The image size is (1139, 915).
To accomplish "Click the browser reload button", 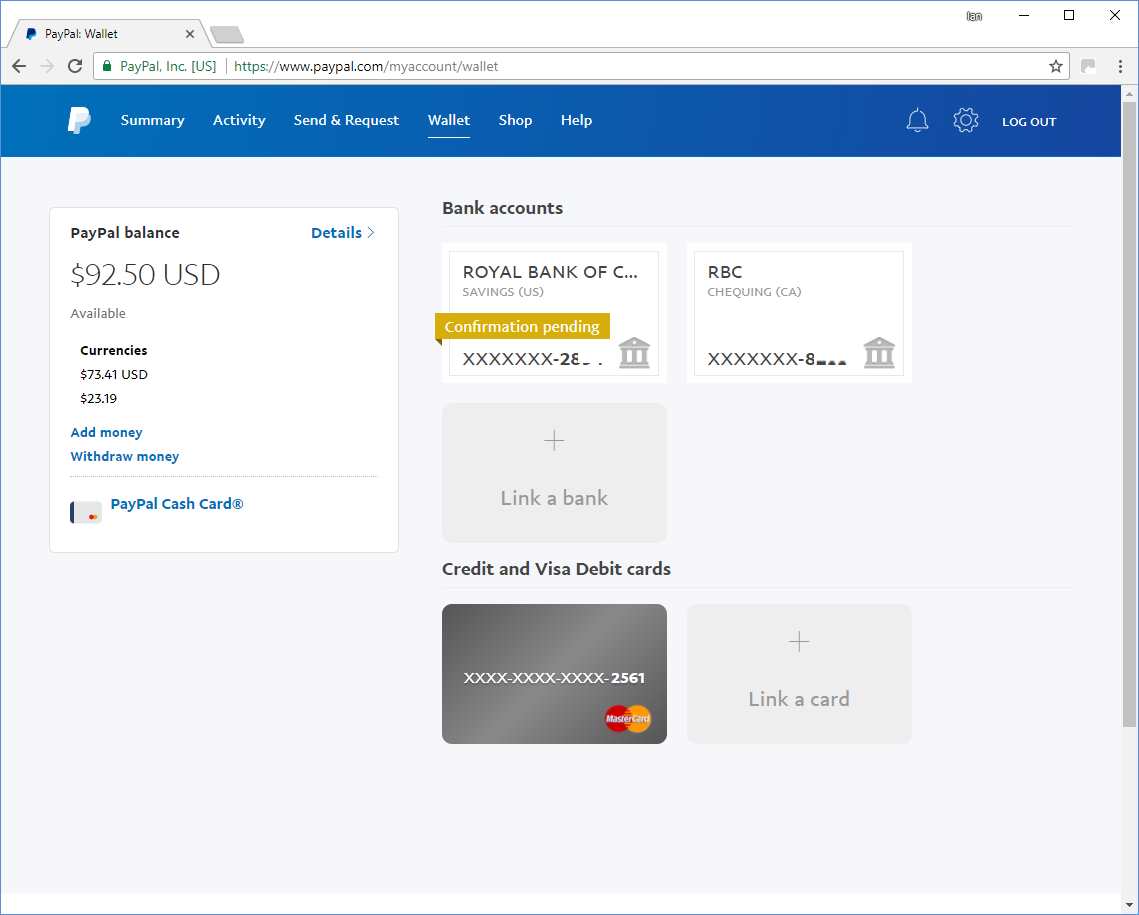I will click(x=75, y=67).
